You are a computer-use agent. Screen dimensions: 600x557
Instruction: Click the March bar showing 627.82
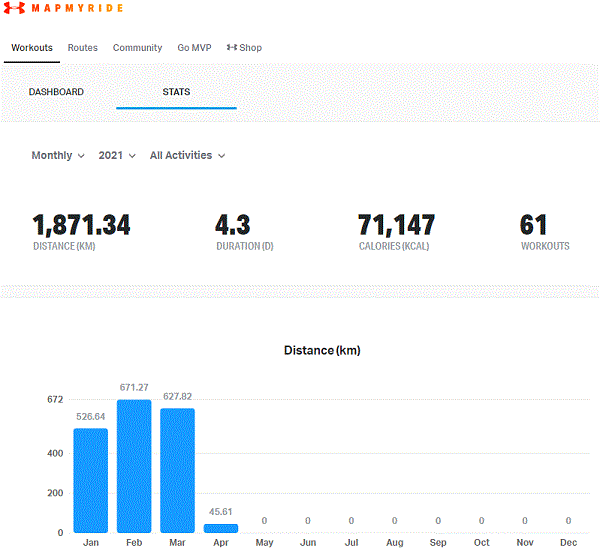(x=177, y=471)
